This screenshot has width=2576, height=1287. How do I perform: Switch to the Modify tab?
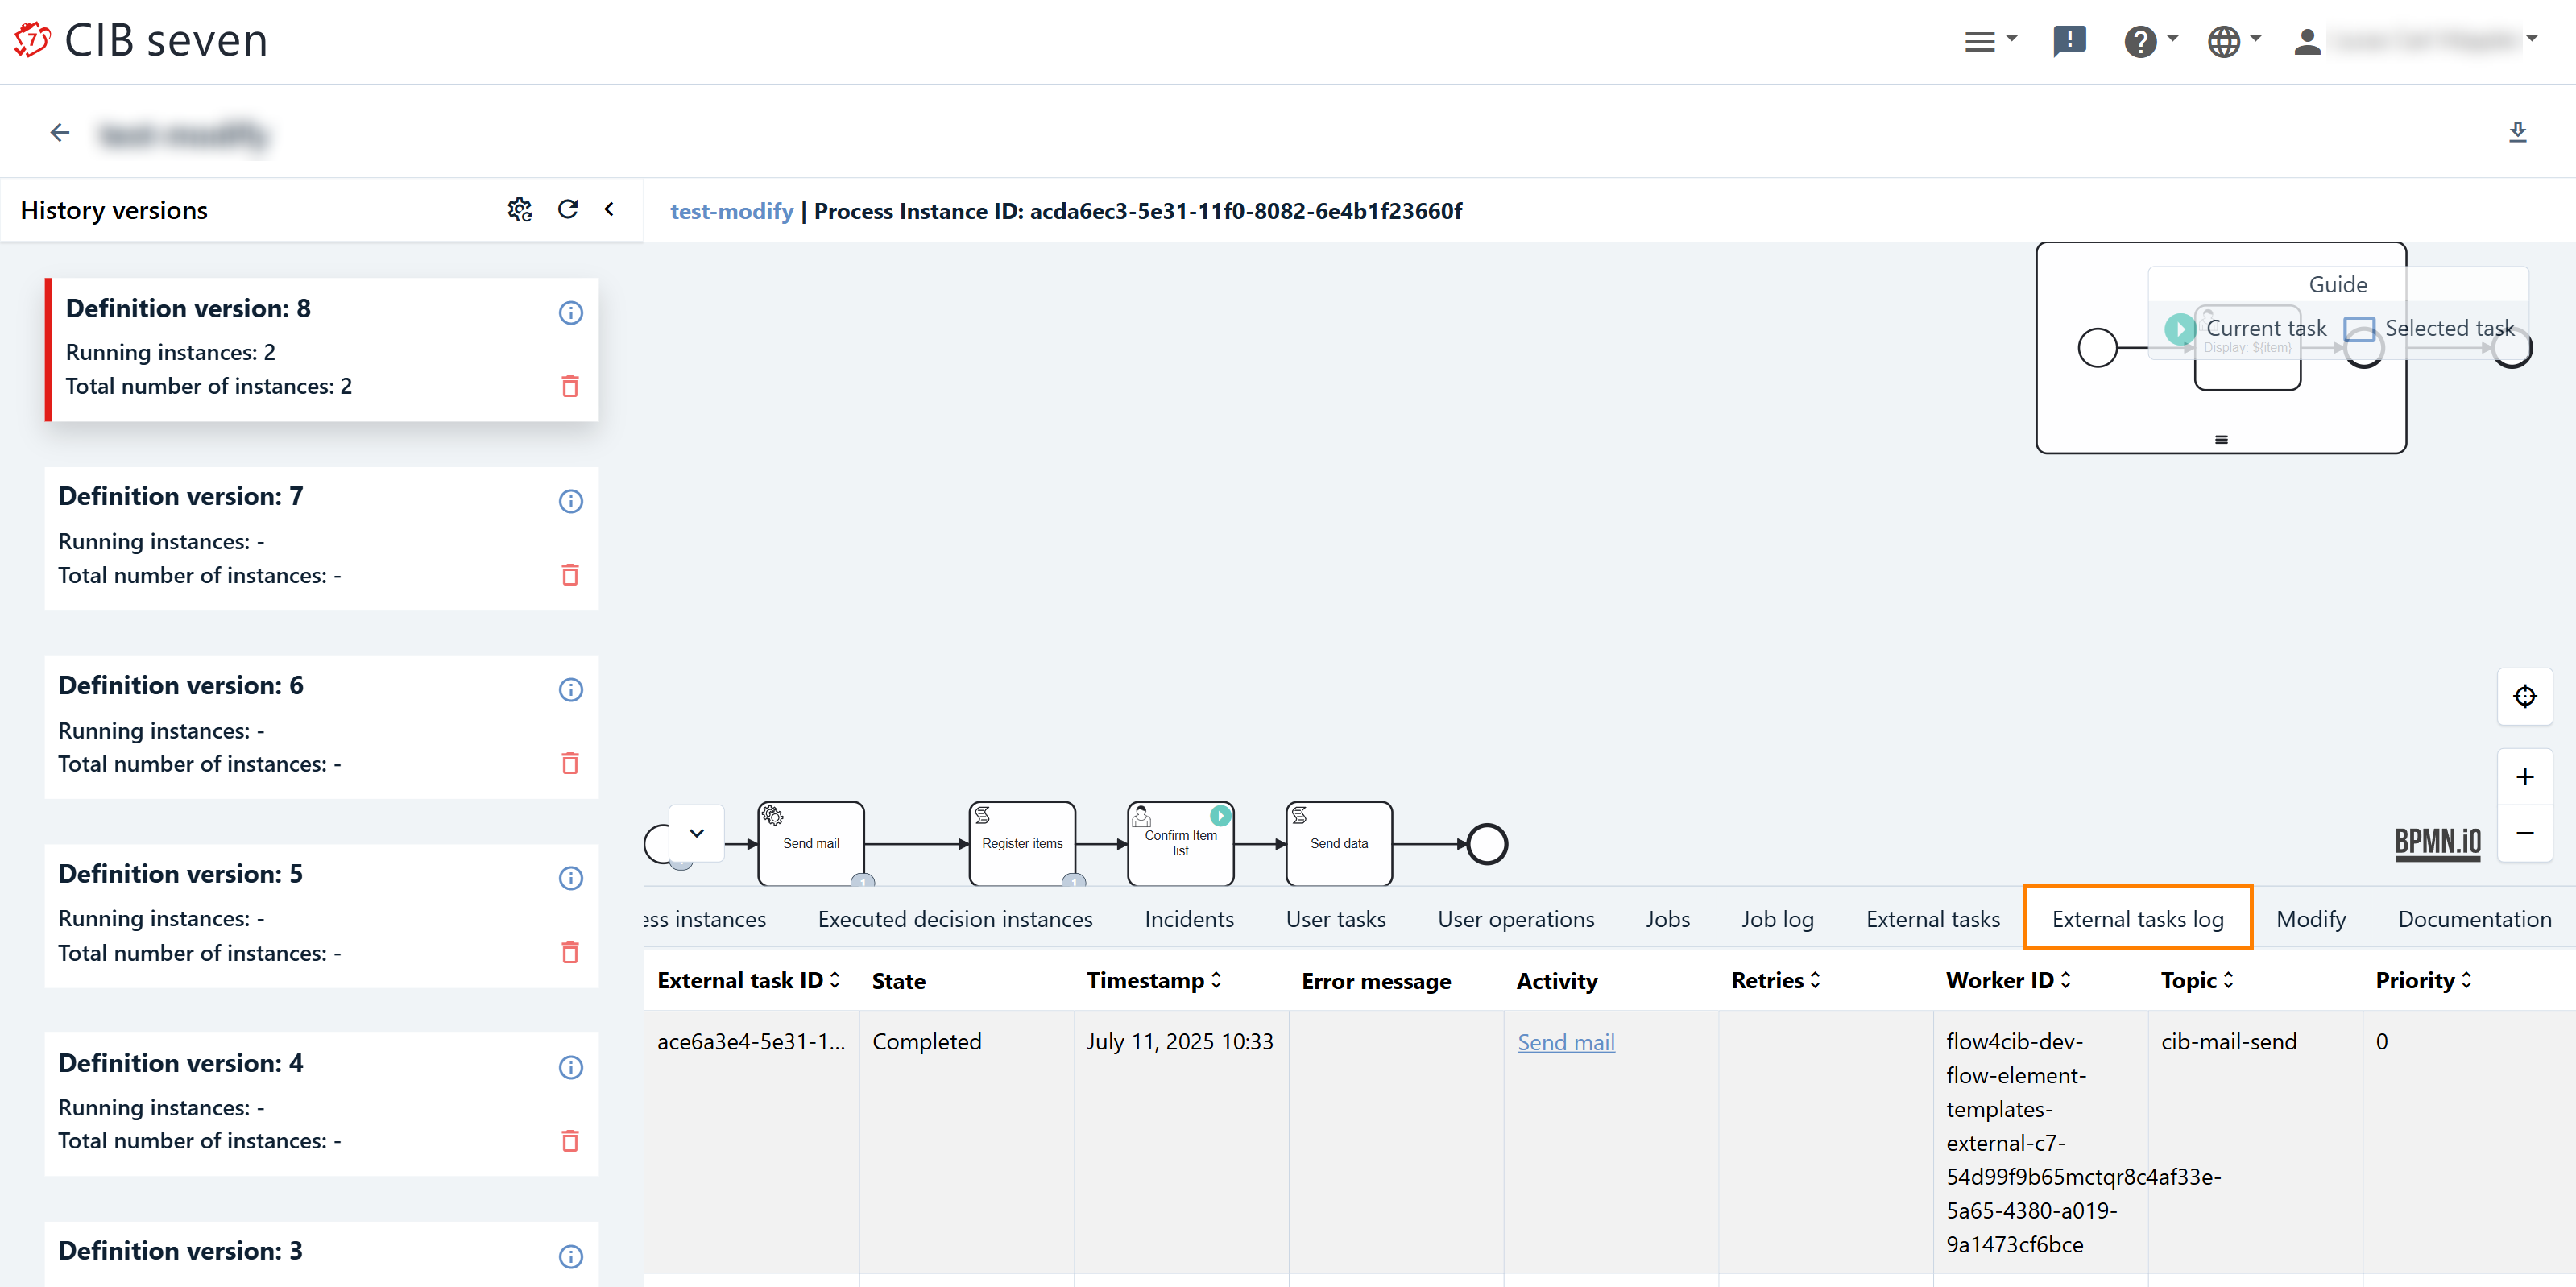(2310, 918)
